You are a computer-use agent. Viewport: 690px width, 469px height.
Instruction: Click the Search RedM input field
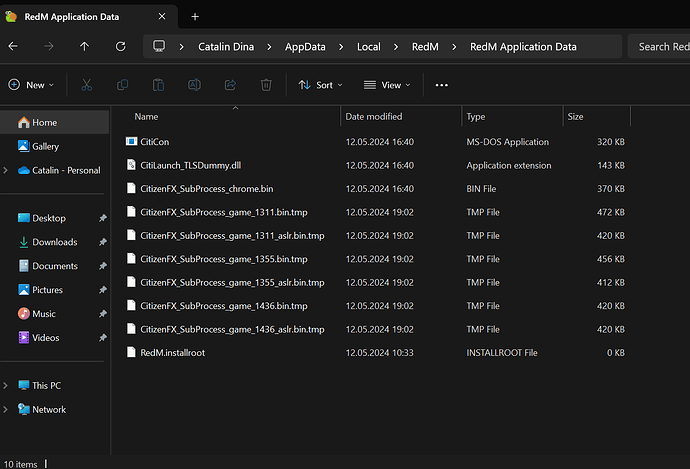coord(660,47)
